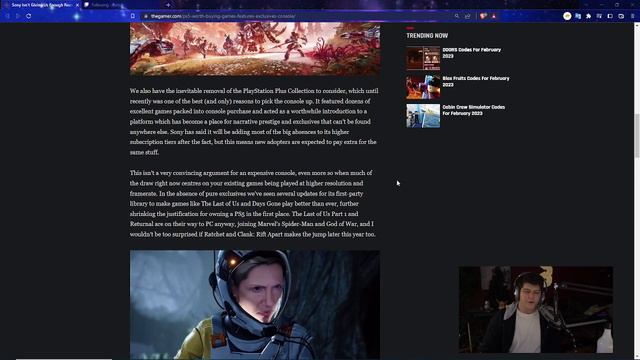Click the share icon in the address bar
Image resolution: width=640 pixels, height=360 pixels.
click(468, 16)
